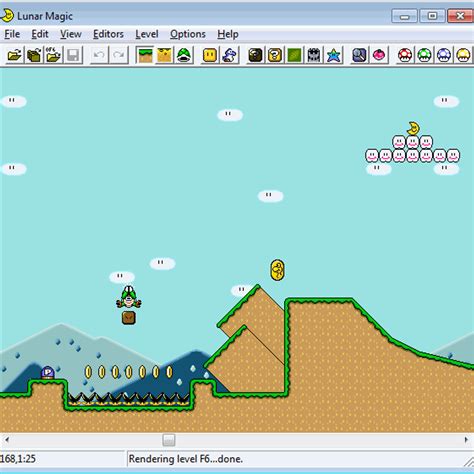Click the Lunar Magic title bar moon icon
This screenshot has height=474, width=474.
click(x=7, y=15)
